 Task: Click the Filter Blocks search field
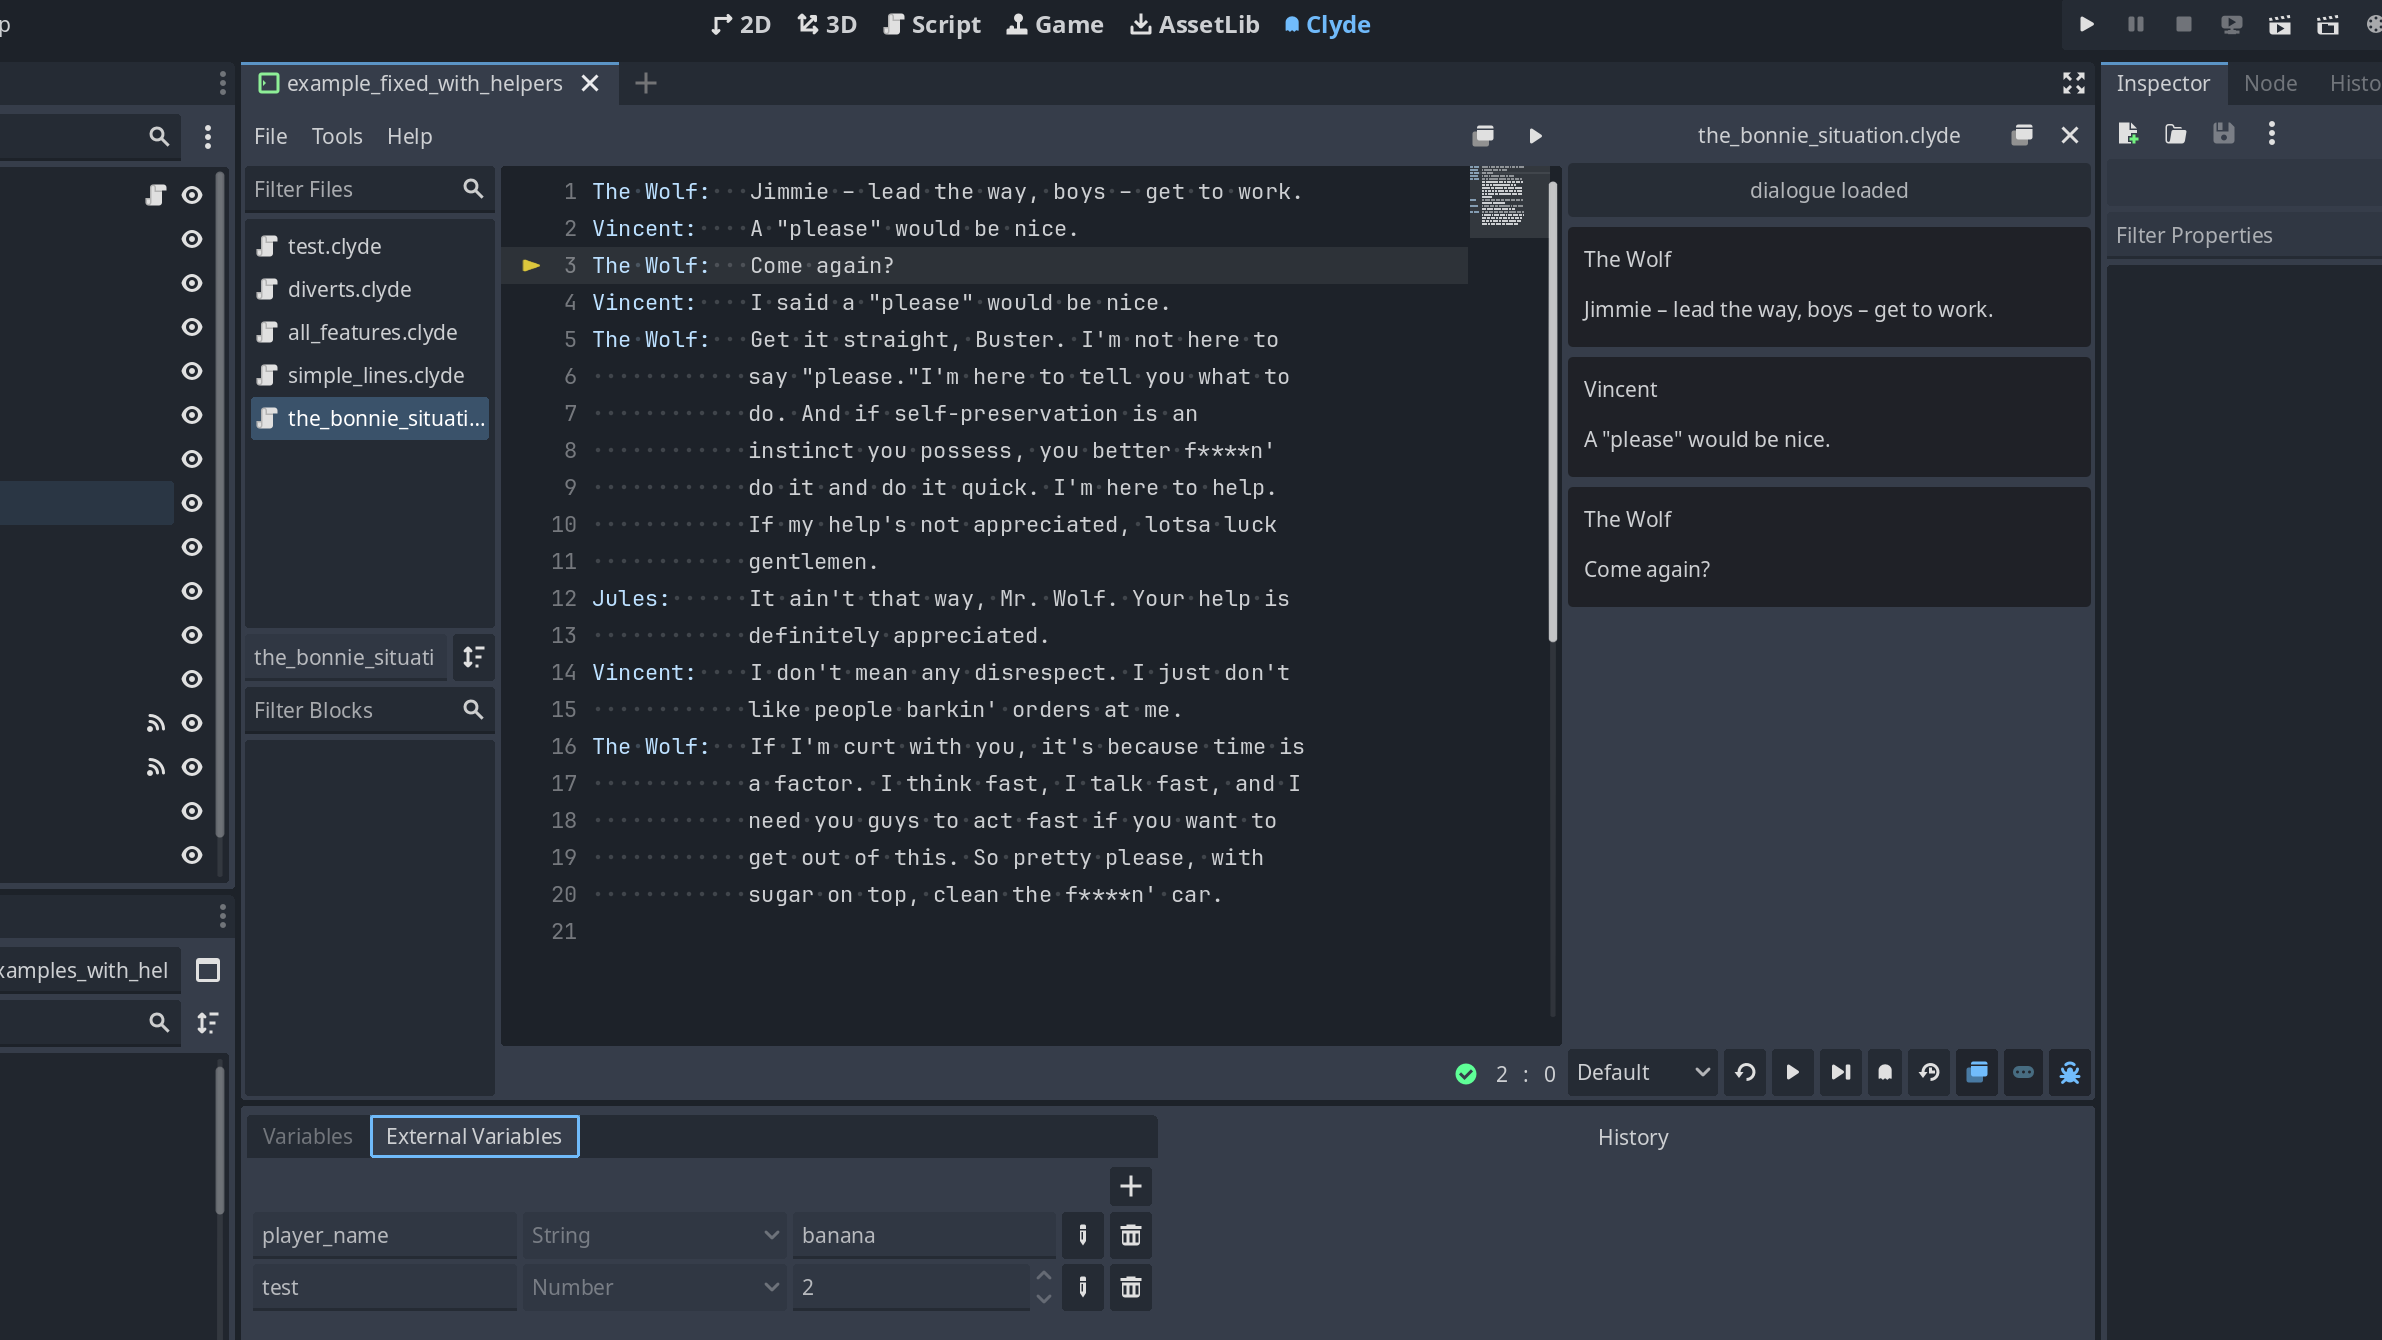coord(370,710)
